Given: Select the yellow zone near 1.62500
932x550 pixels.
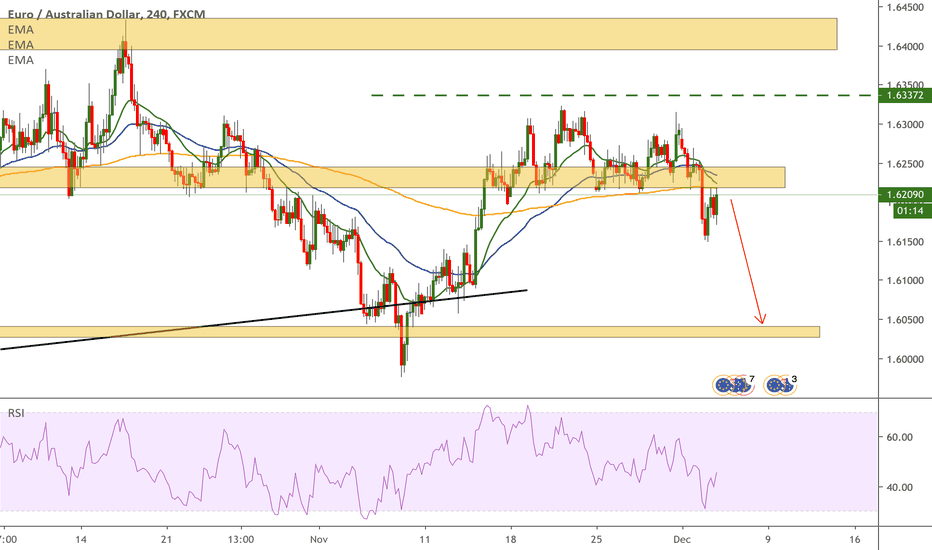Looking at the screenshot, I should [400, 177].
